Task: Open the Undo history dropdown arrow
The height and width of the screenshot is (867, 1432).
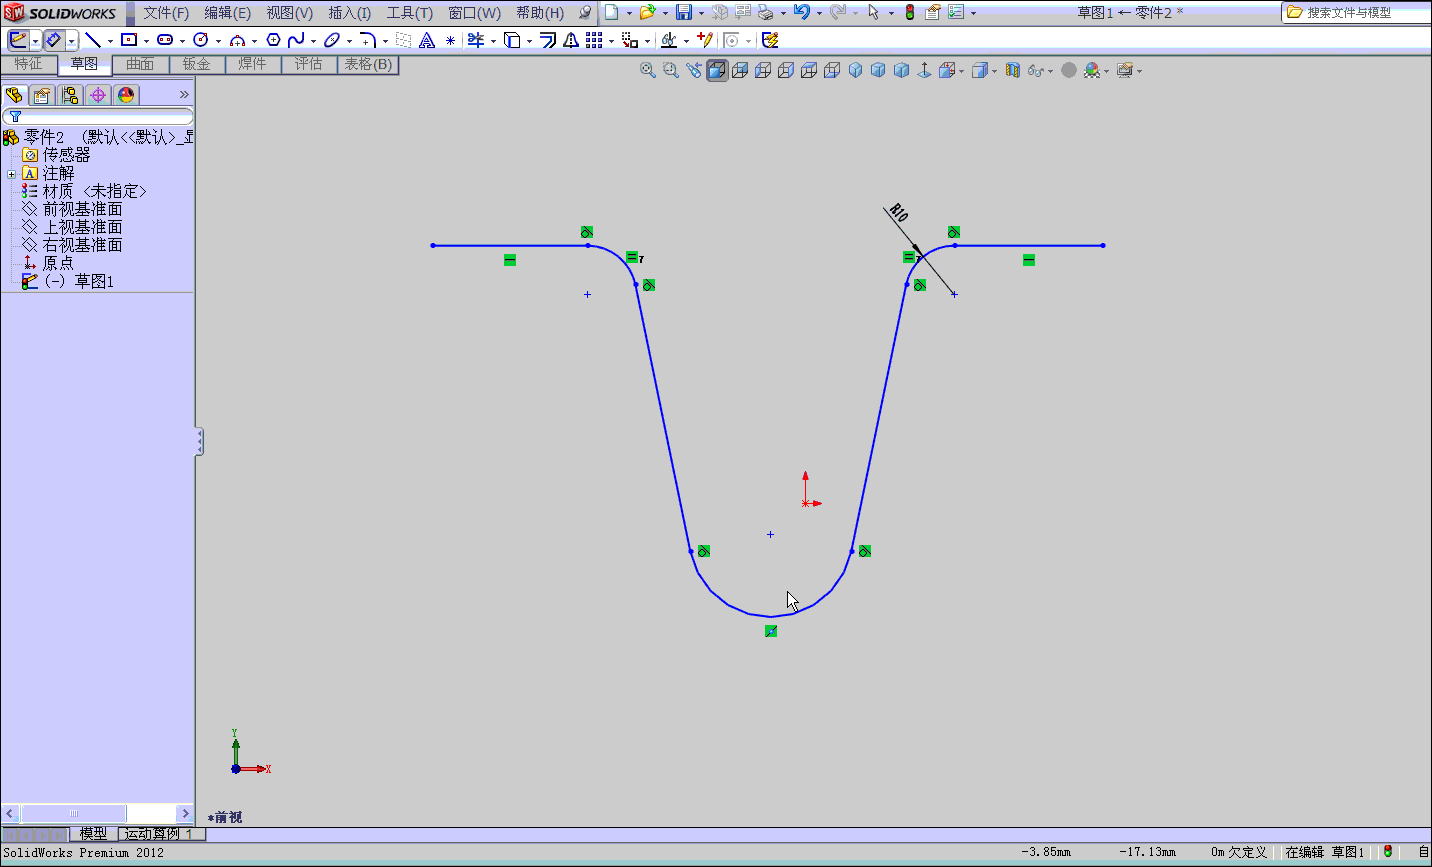Action: [819, 13]
